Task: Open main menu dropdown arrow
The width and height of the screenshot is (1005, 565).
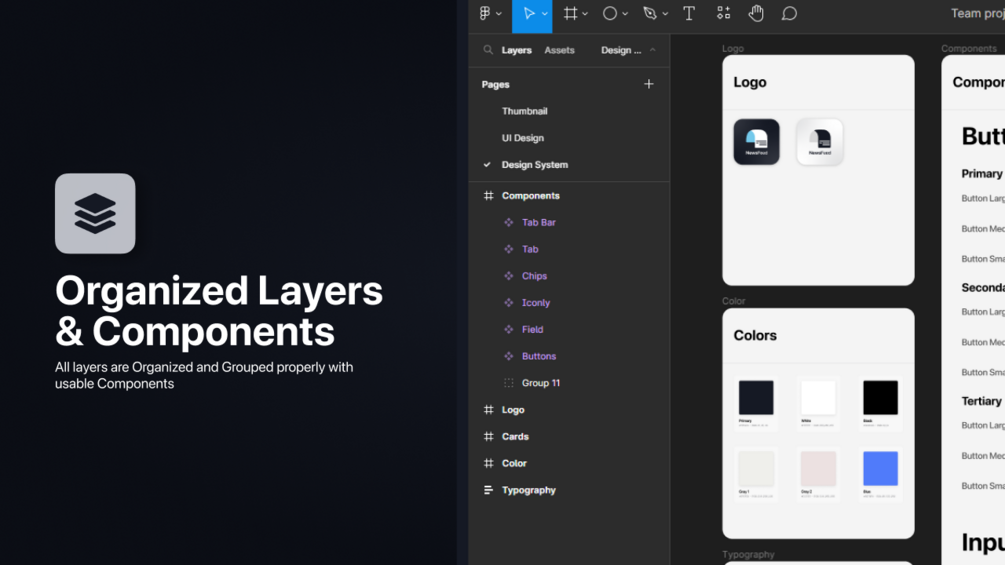Action: (x=499, y=14)
